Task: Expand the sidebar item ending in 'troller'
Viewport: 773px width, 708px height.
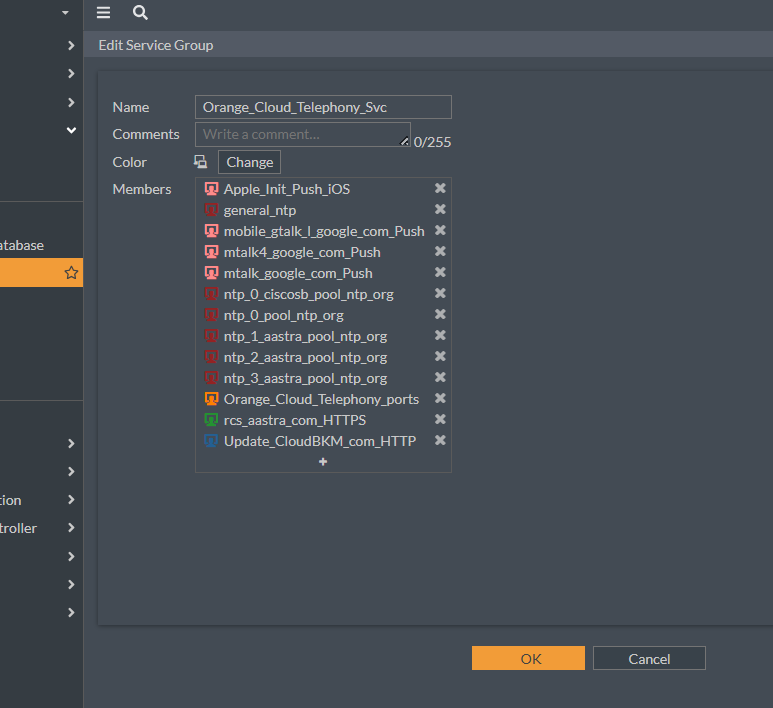Action: (71, 528)
